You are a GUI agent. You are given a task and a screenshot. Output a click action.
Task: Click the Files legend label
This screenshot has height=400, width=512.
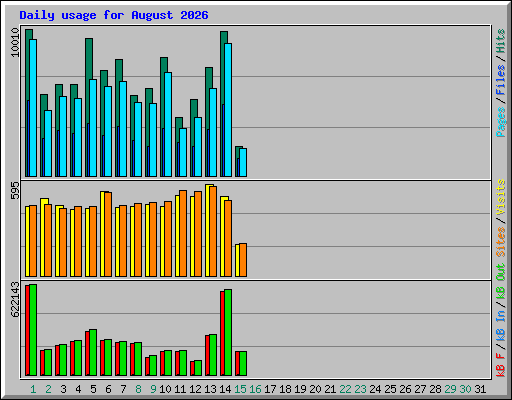pyautogui.click(x=501, y=80)
